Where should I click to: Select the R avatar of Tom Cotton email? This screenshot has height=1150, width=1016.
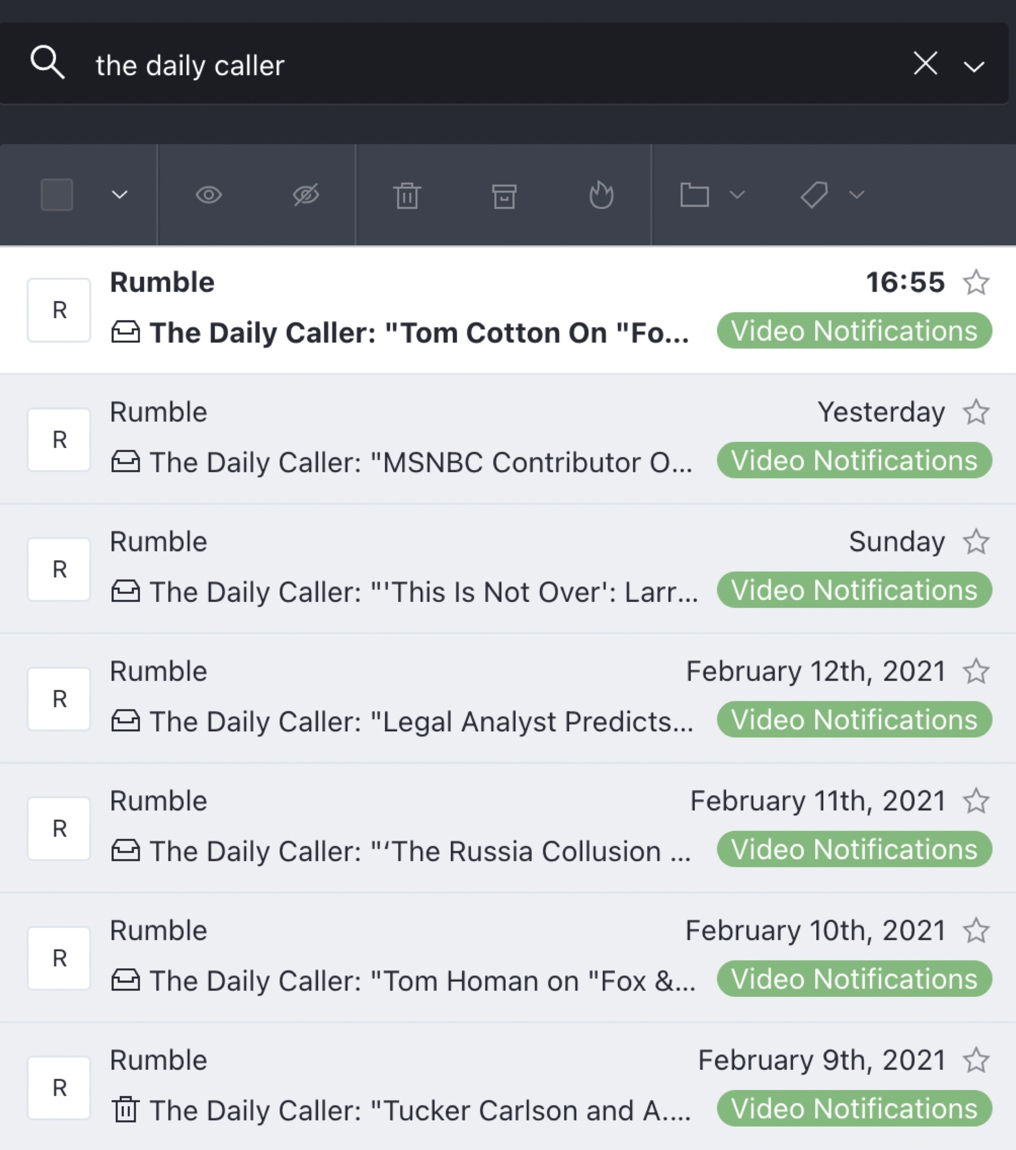(x=59, y=310)
